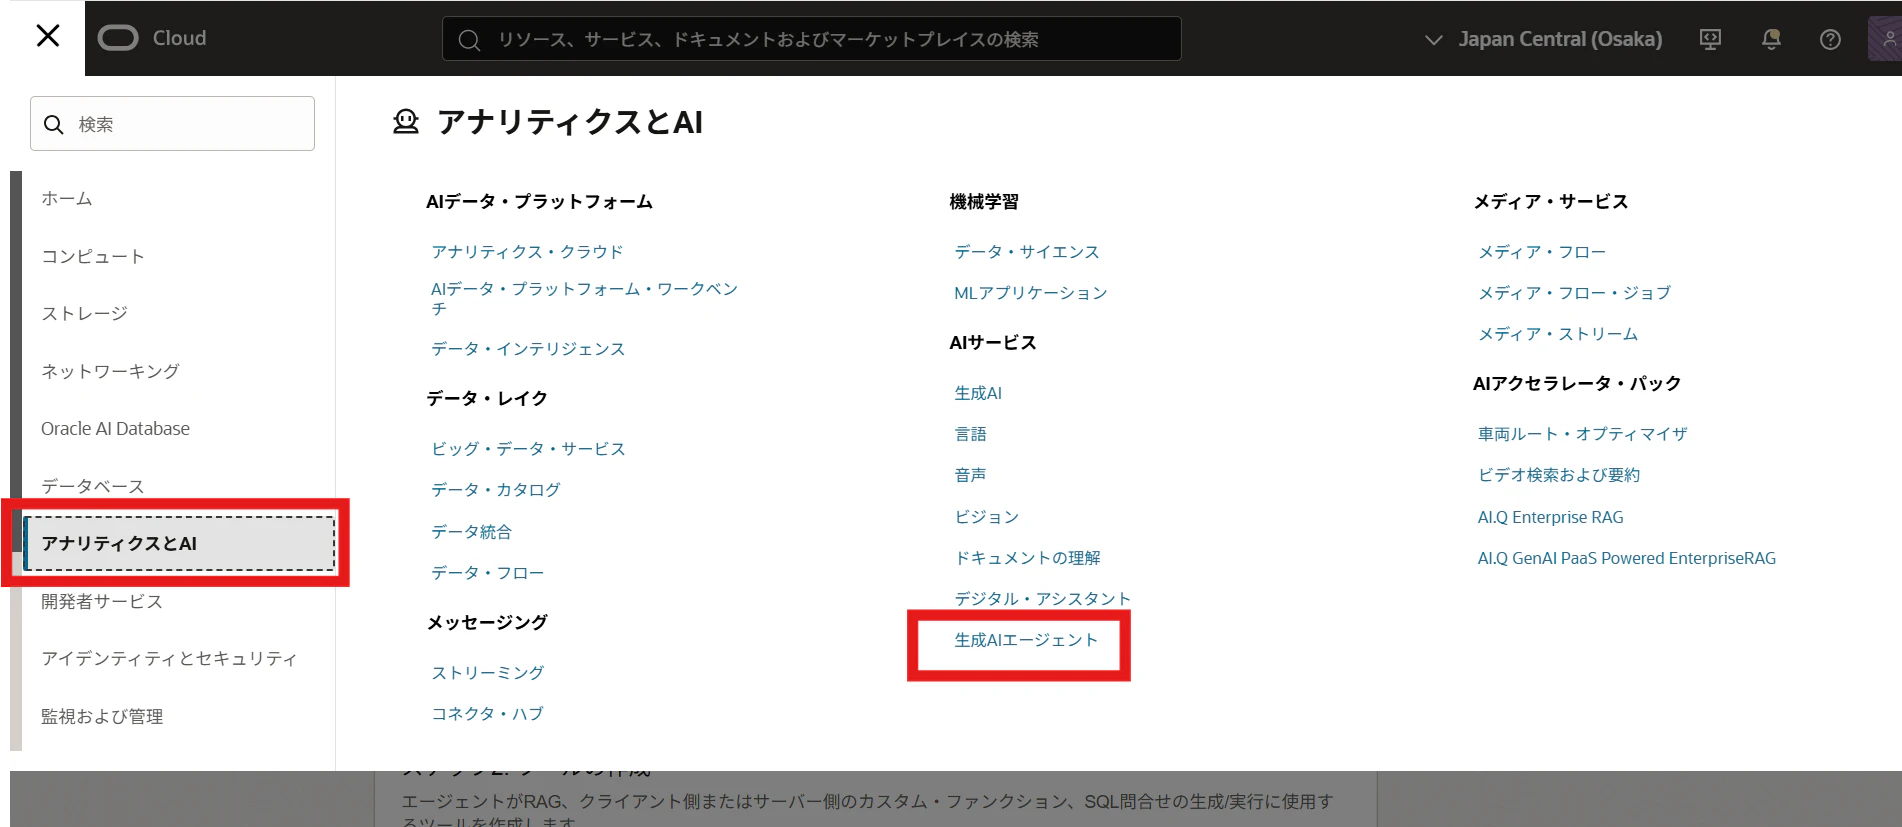This screenshot has height=827, width=1902.
Task: Open the ビデオ検索および要約 link
Action: tap(1559, 475)
